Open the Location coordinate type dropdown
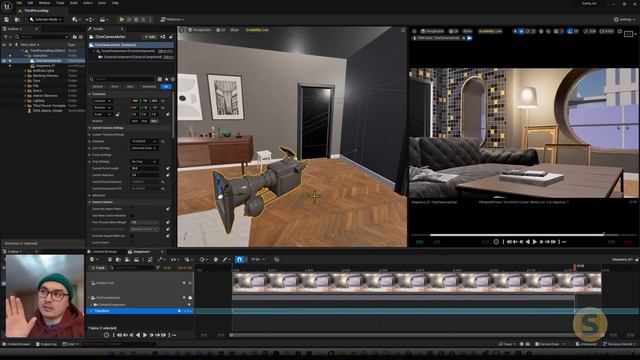The height and width of the screenshot is (360, 640). pyautogui.click(x=102, y=101)
